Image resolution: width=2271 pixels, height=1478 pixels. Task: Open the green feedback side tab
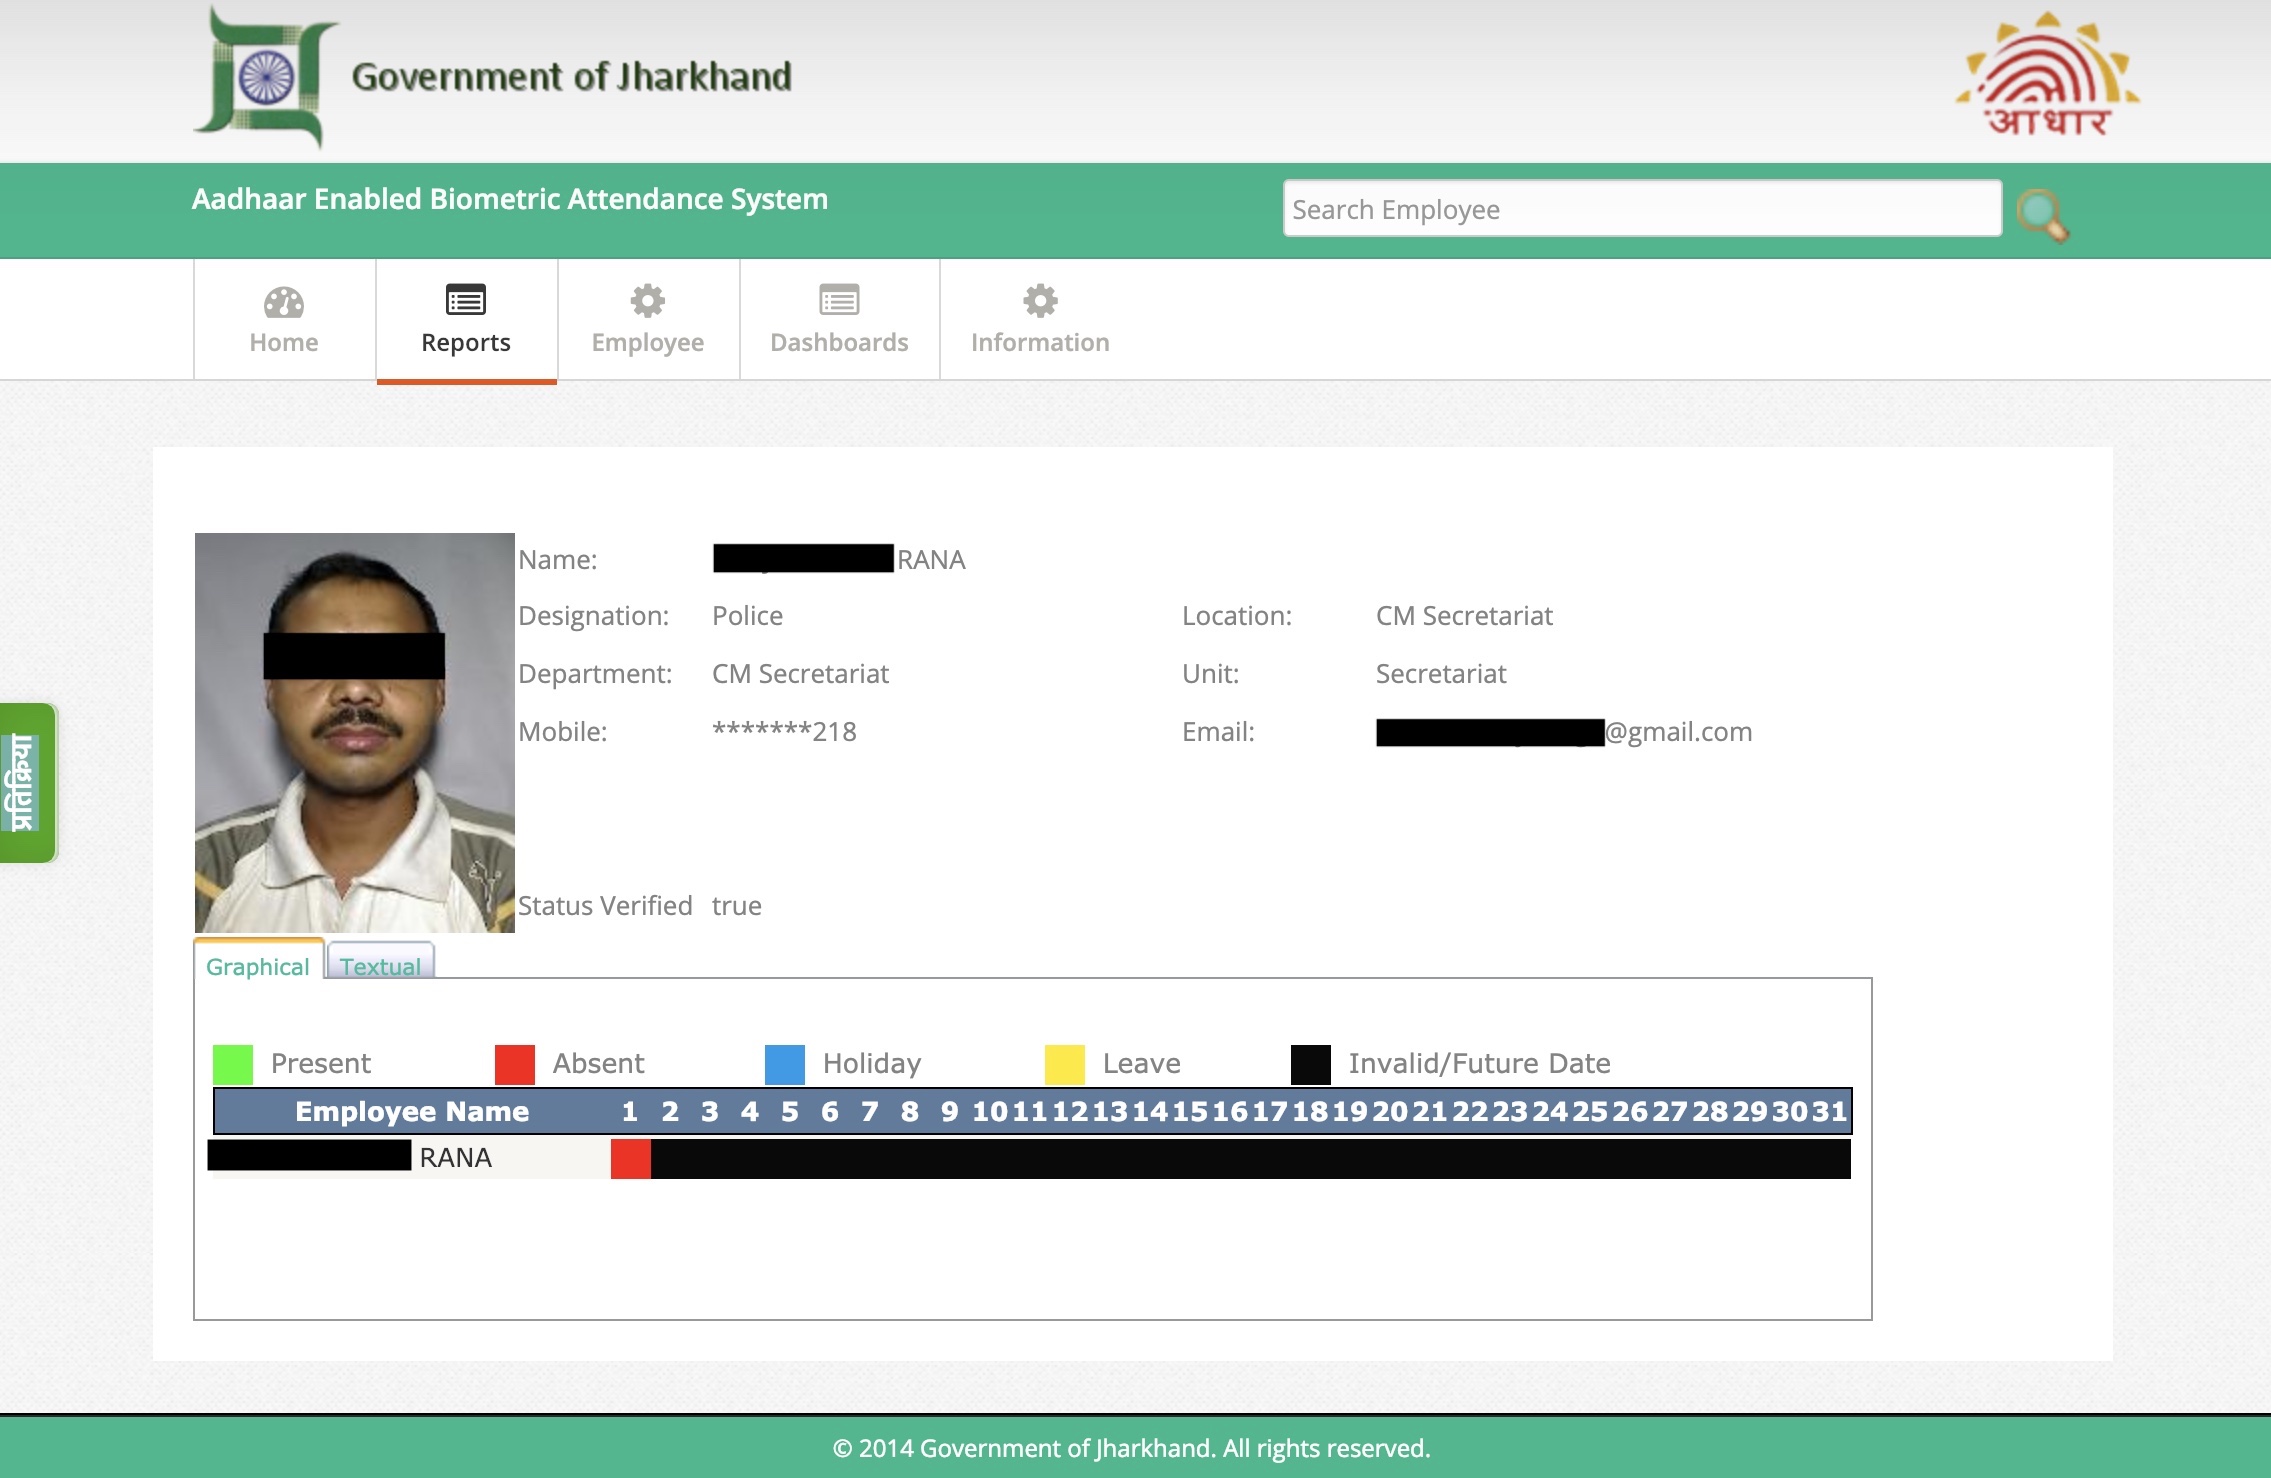(x=27, y=783)
